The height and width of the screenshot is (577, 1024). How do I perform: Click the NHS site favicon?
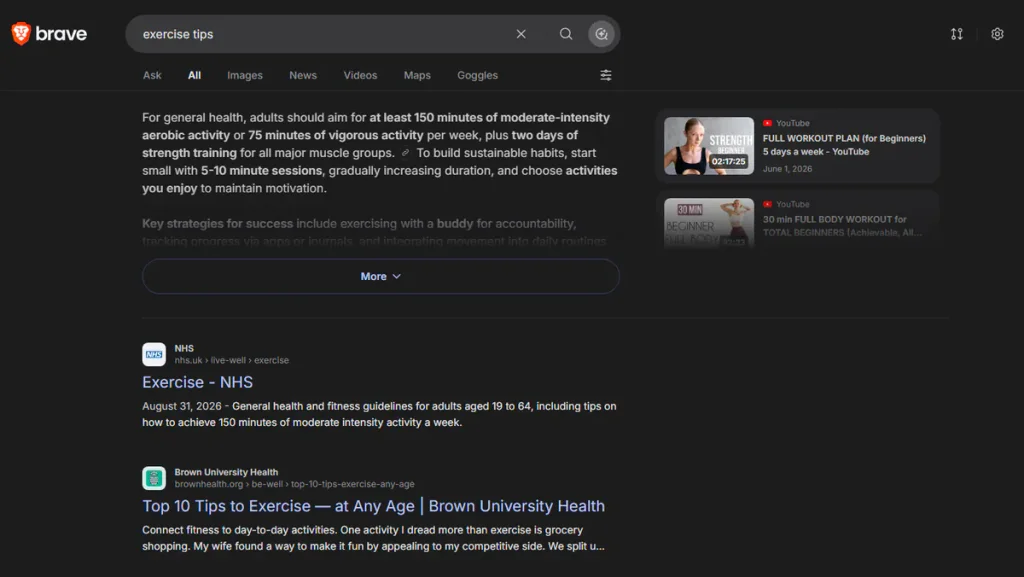(154, 354)
